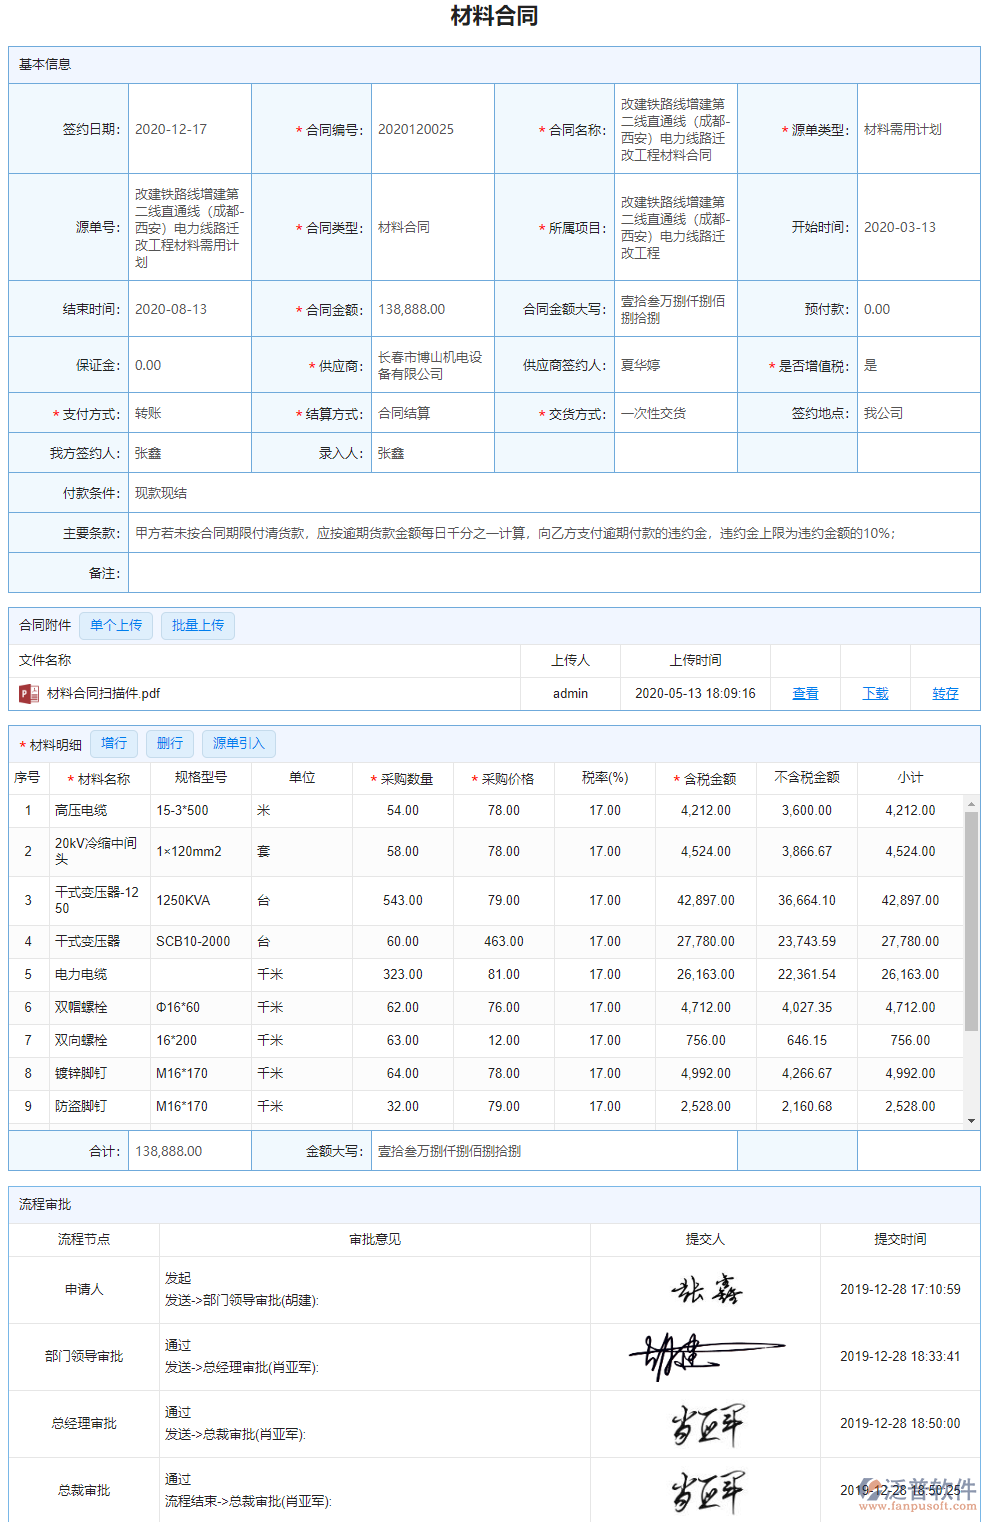Click the 下载 link for the attachment
This screenshot has height=1522, width=987.
click(875, 693)
